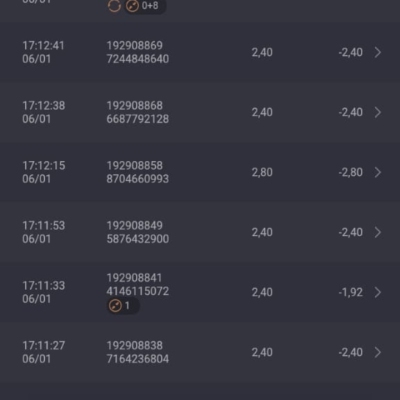The height and width of the screenshot is (400, 400).
Task: Expand the 17:12:38 transaction chevron
Action: pos(378,112)
